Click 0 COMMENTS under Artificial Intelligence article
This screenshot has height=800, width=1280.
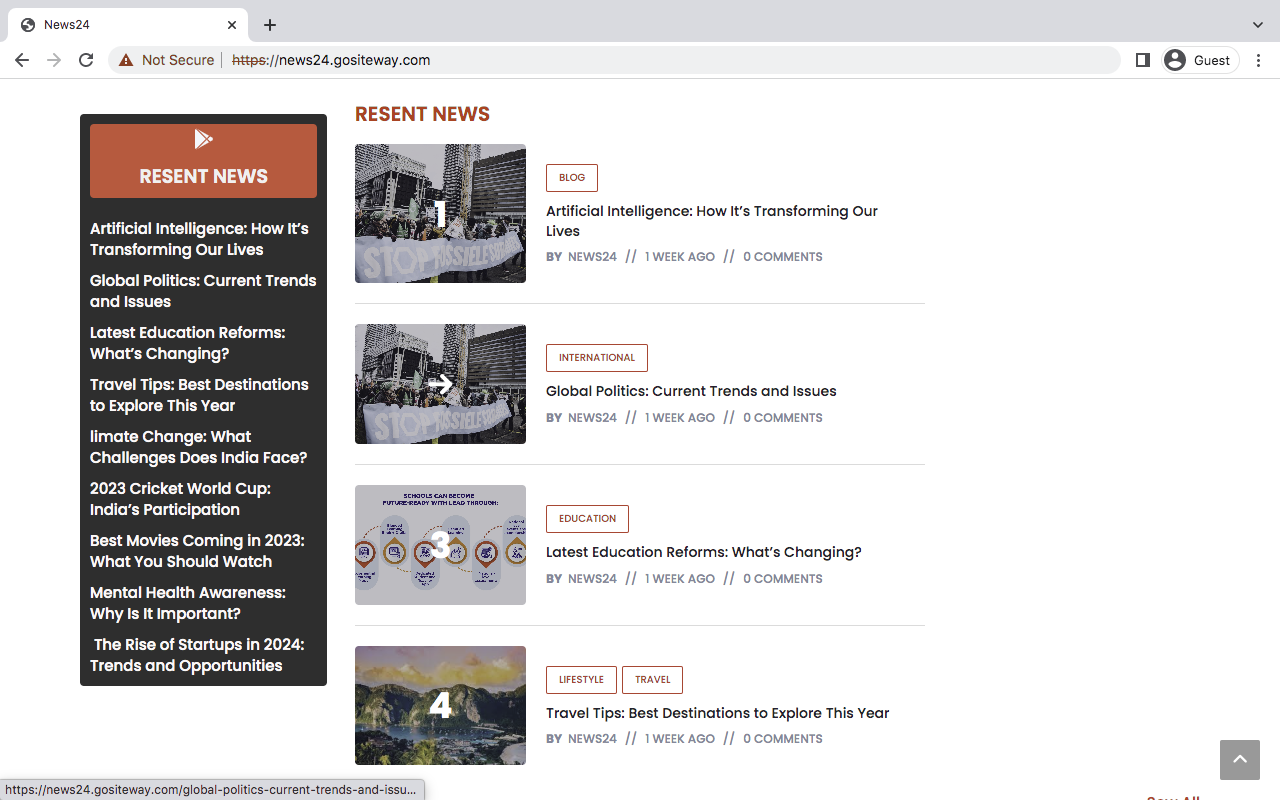[x=783, y=257]
